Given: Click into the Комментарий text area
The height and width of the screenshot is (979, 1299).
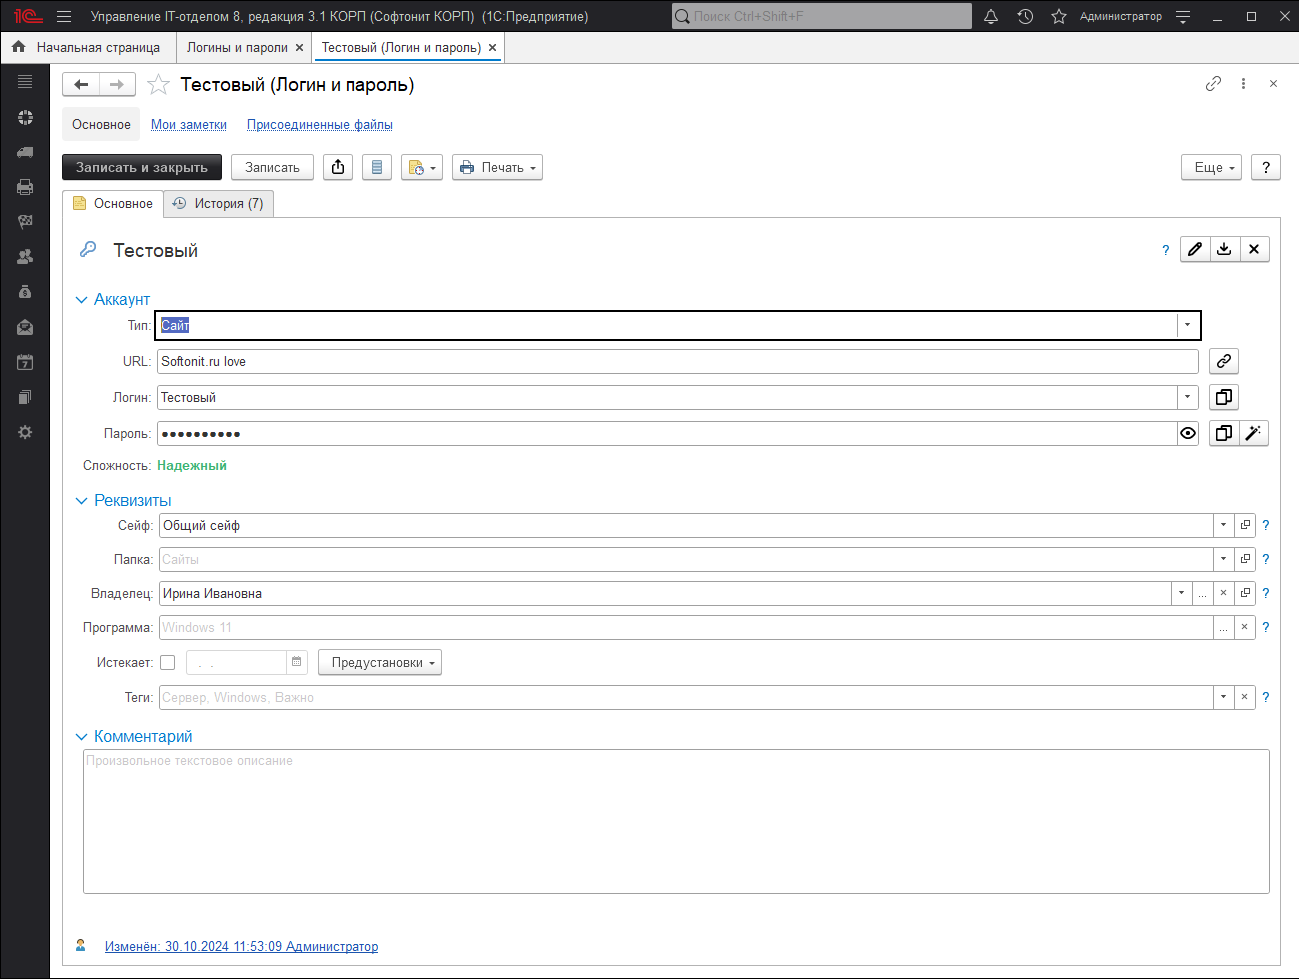Looking at the screenshot, I should pyautogui.click(x=676, y=820).
